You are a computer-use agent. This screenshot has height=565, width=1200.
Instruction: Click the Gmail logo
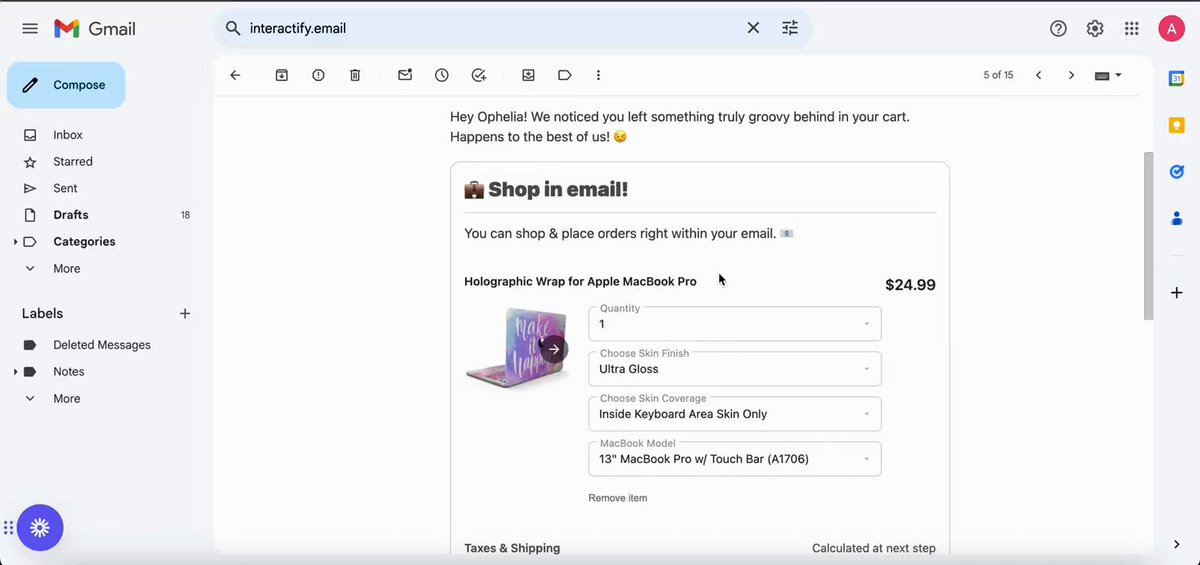pyautogui.click(x=94, y=28)
